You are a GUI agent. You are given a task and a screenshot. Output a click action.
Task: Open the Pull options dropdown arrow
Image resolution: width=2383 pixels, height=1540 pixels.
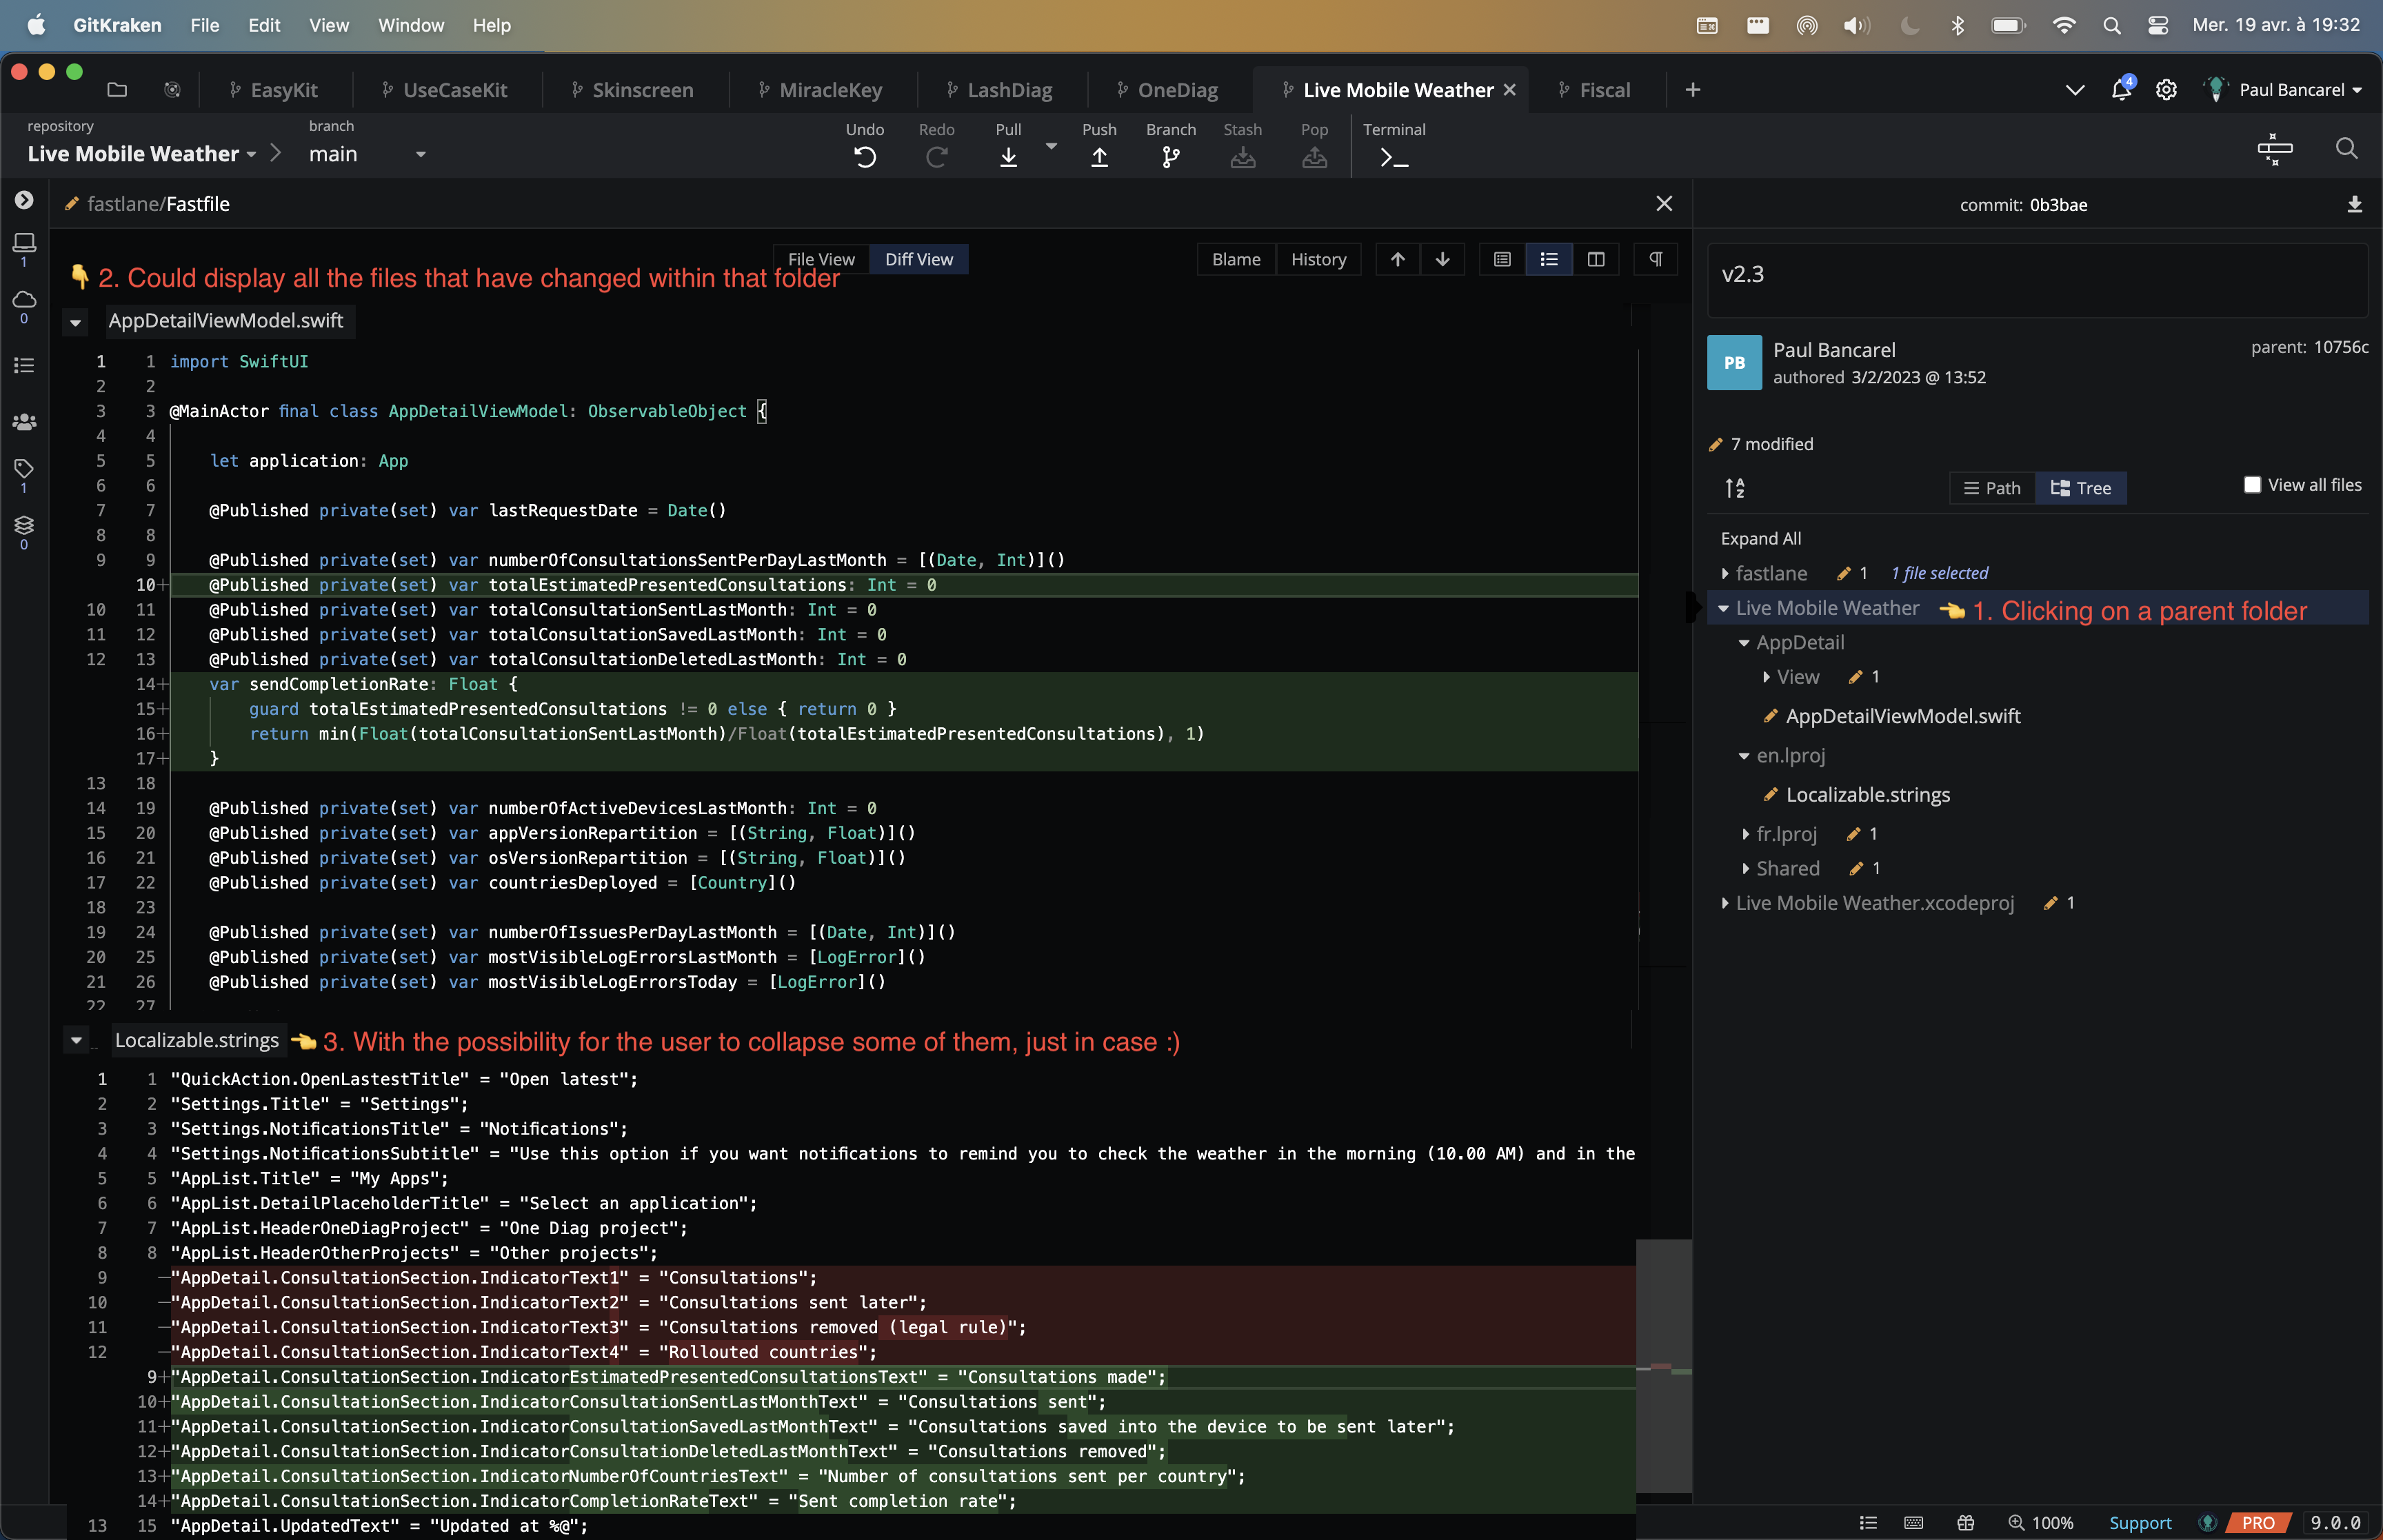point(1051,146)
